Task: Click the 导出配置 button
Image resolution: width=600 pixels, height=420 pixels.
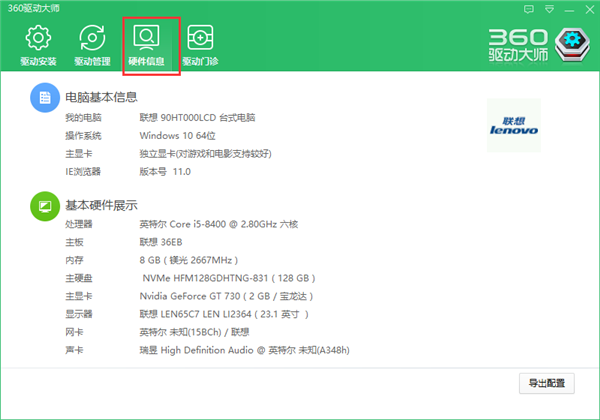Action: tap(547, 383)
